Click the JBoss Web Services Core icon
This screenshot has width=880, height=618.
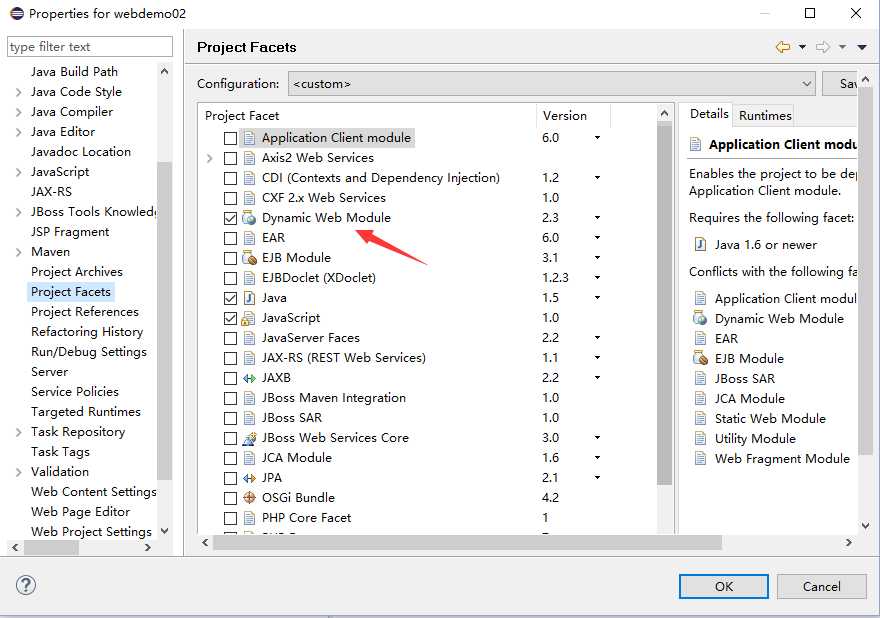(x=249, y=438)
